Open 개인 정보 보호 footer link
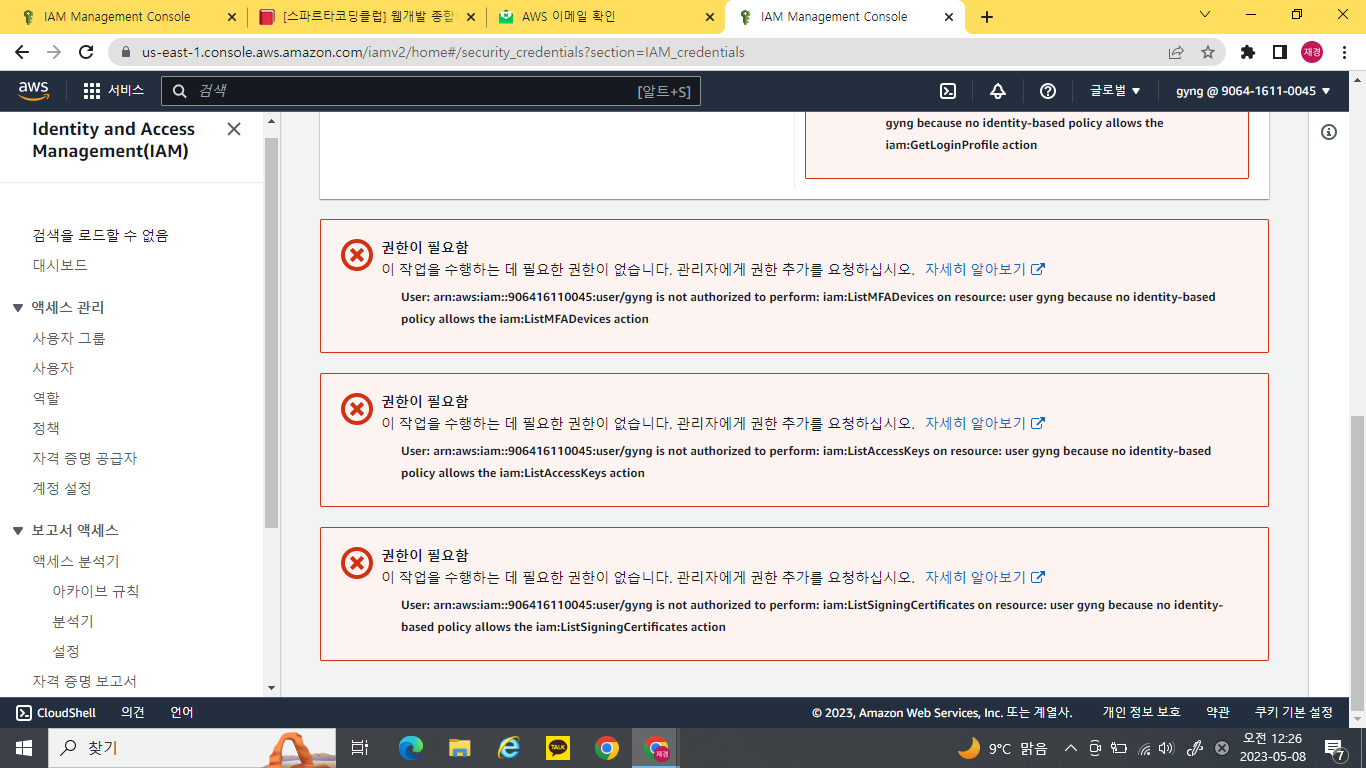 pos(1141,713)
